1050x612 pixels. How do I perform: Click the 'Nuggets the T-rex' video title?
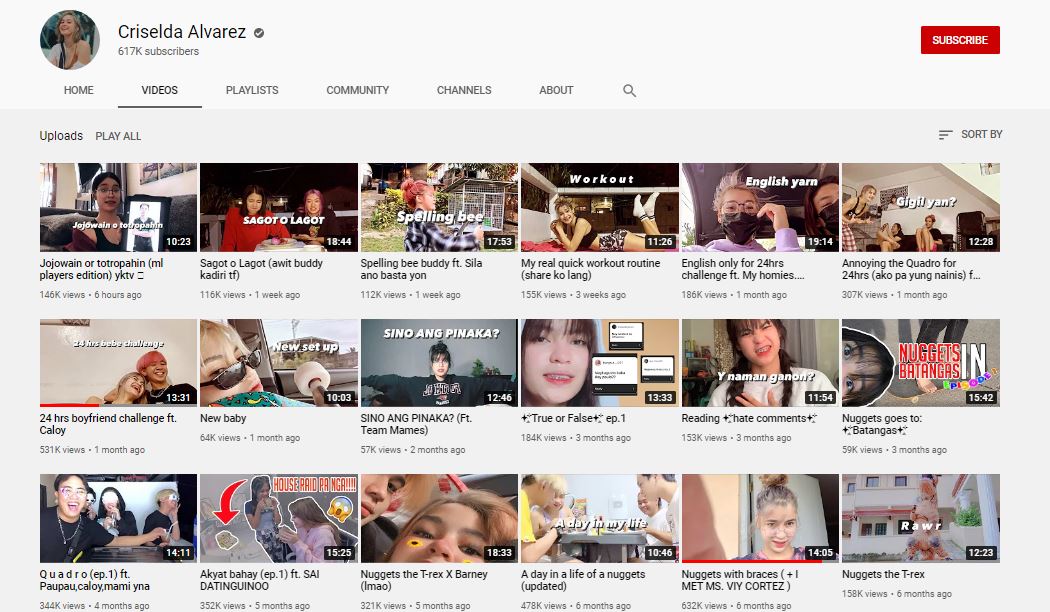tap(883, 575)
